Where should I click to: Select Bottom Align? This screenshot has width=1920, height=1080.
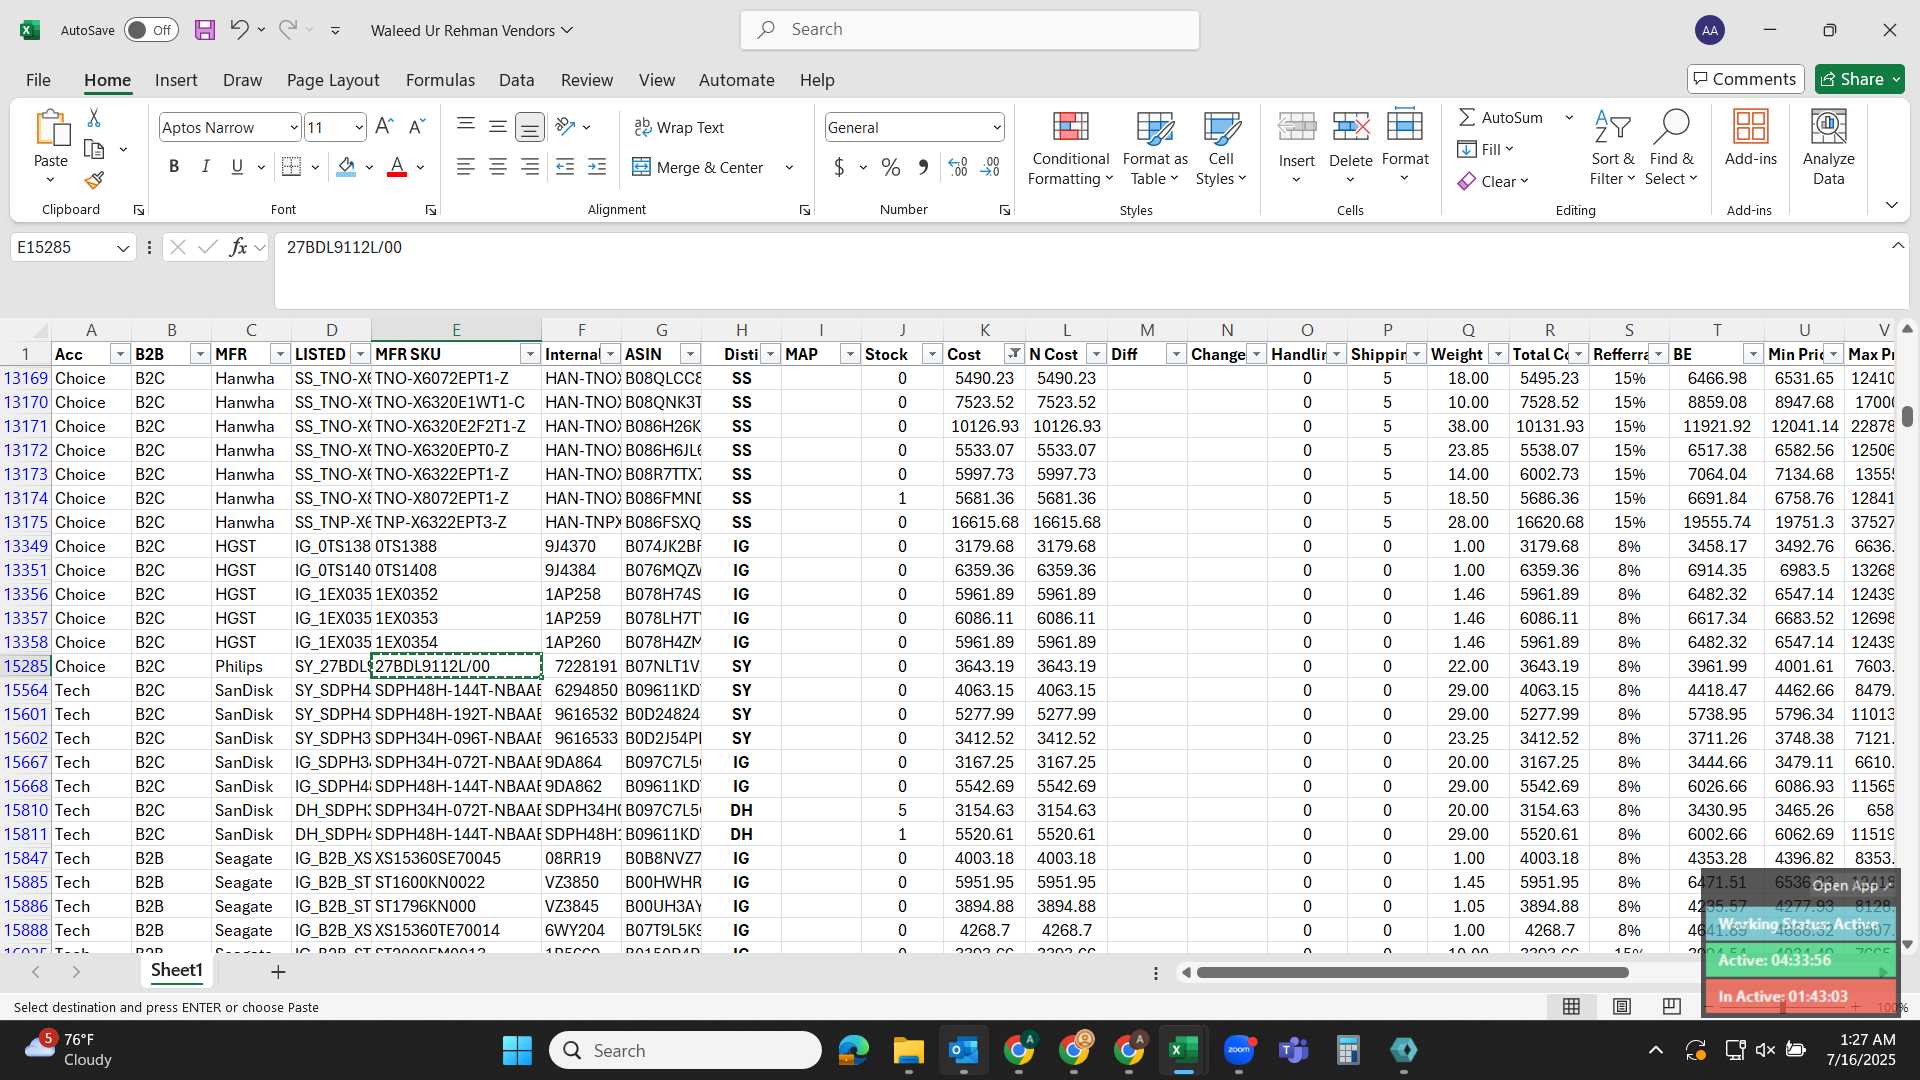pyautogui.click(x=530, y=127)
